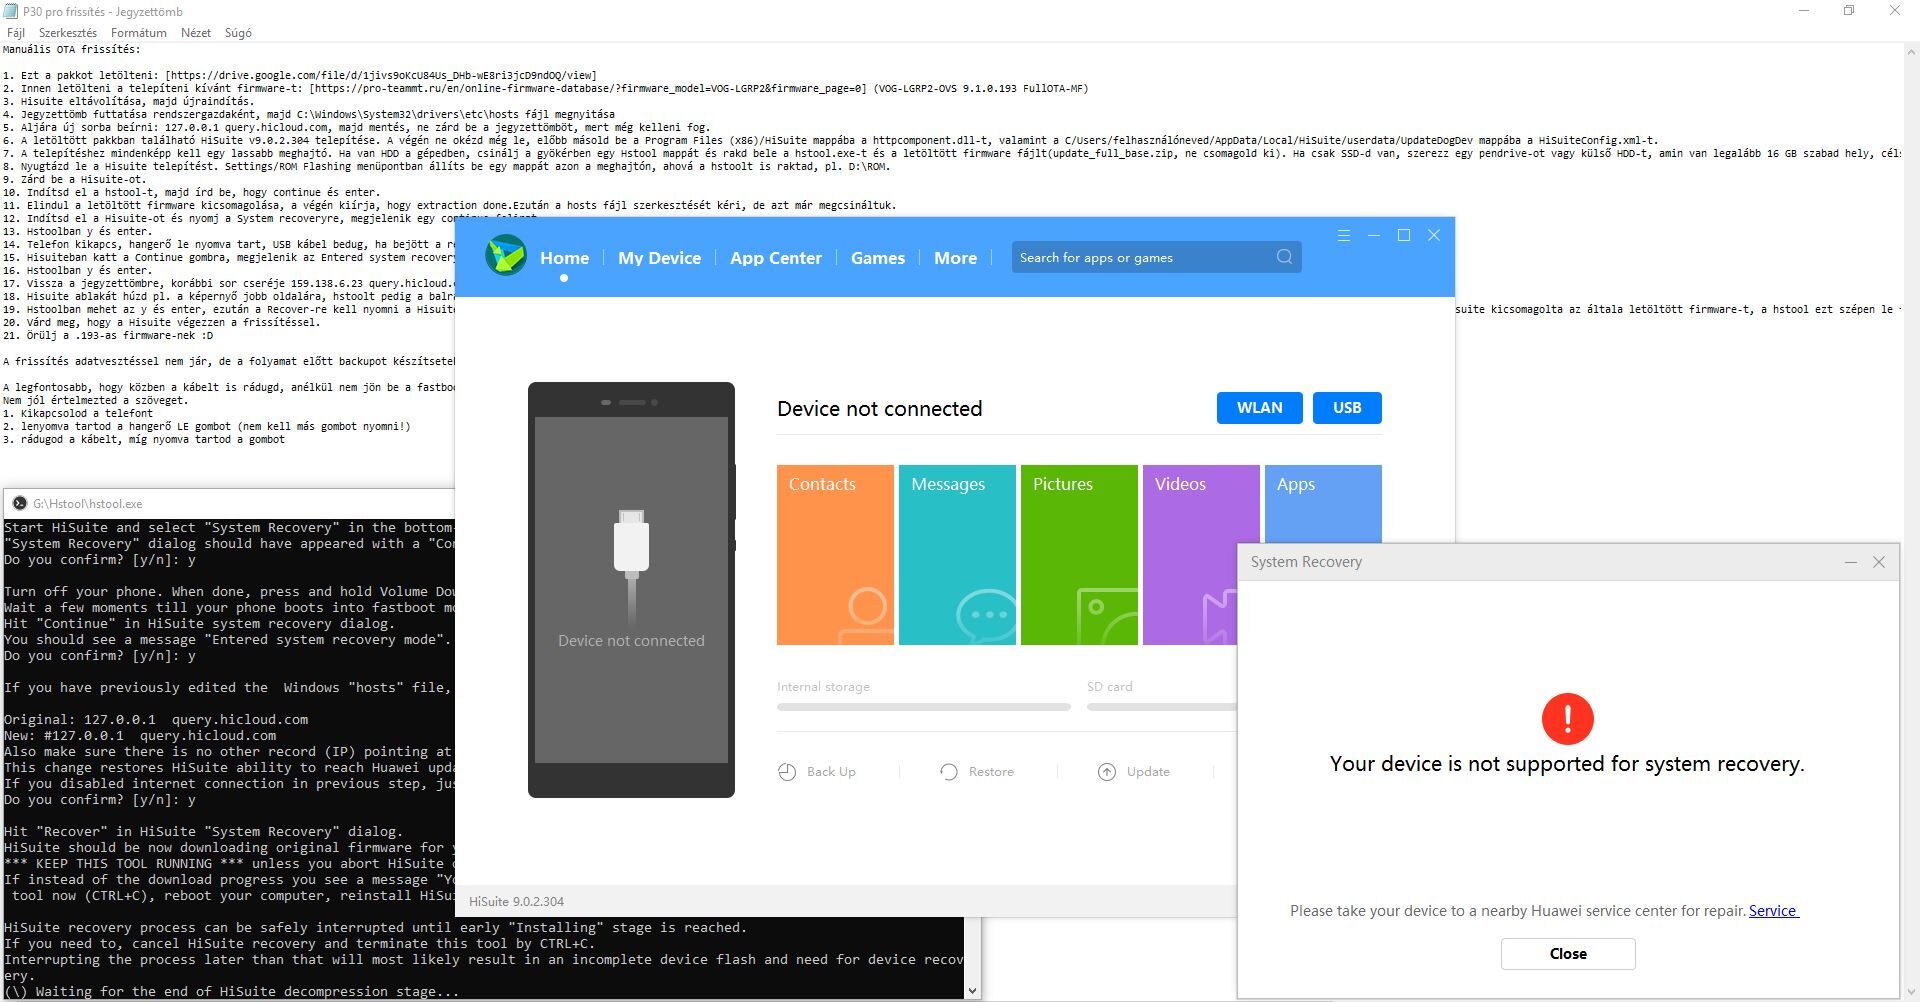Open the Pictures tile
Screen dimensions: 1920x1002
[x=1079, y=555]
